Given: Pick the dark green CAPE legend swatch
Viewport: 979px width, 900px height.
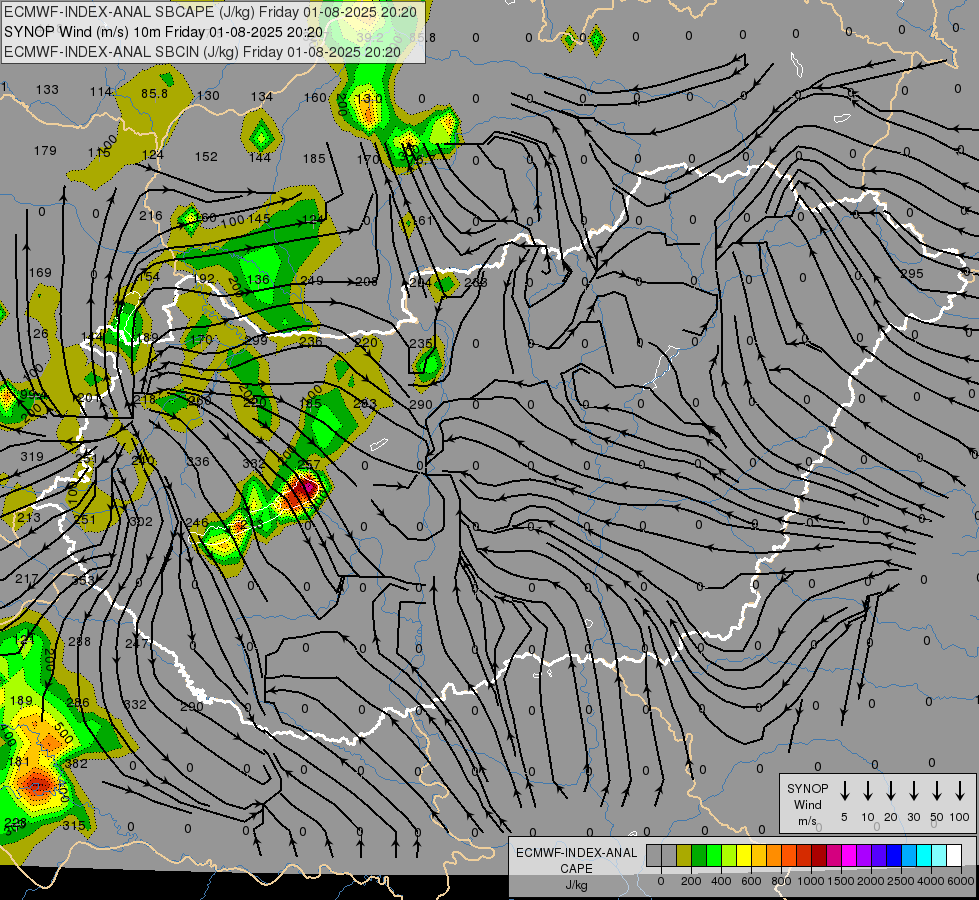Looking at the screenshot, I should [699, 855].
